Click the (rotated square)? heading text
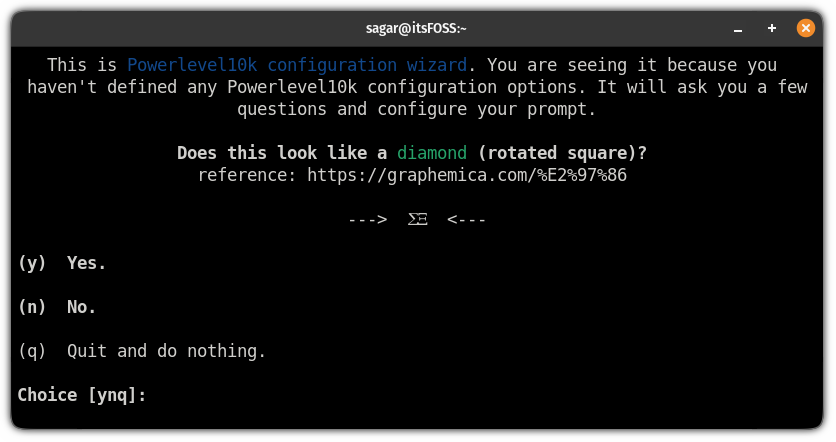 [x=562, y=153]
